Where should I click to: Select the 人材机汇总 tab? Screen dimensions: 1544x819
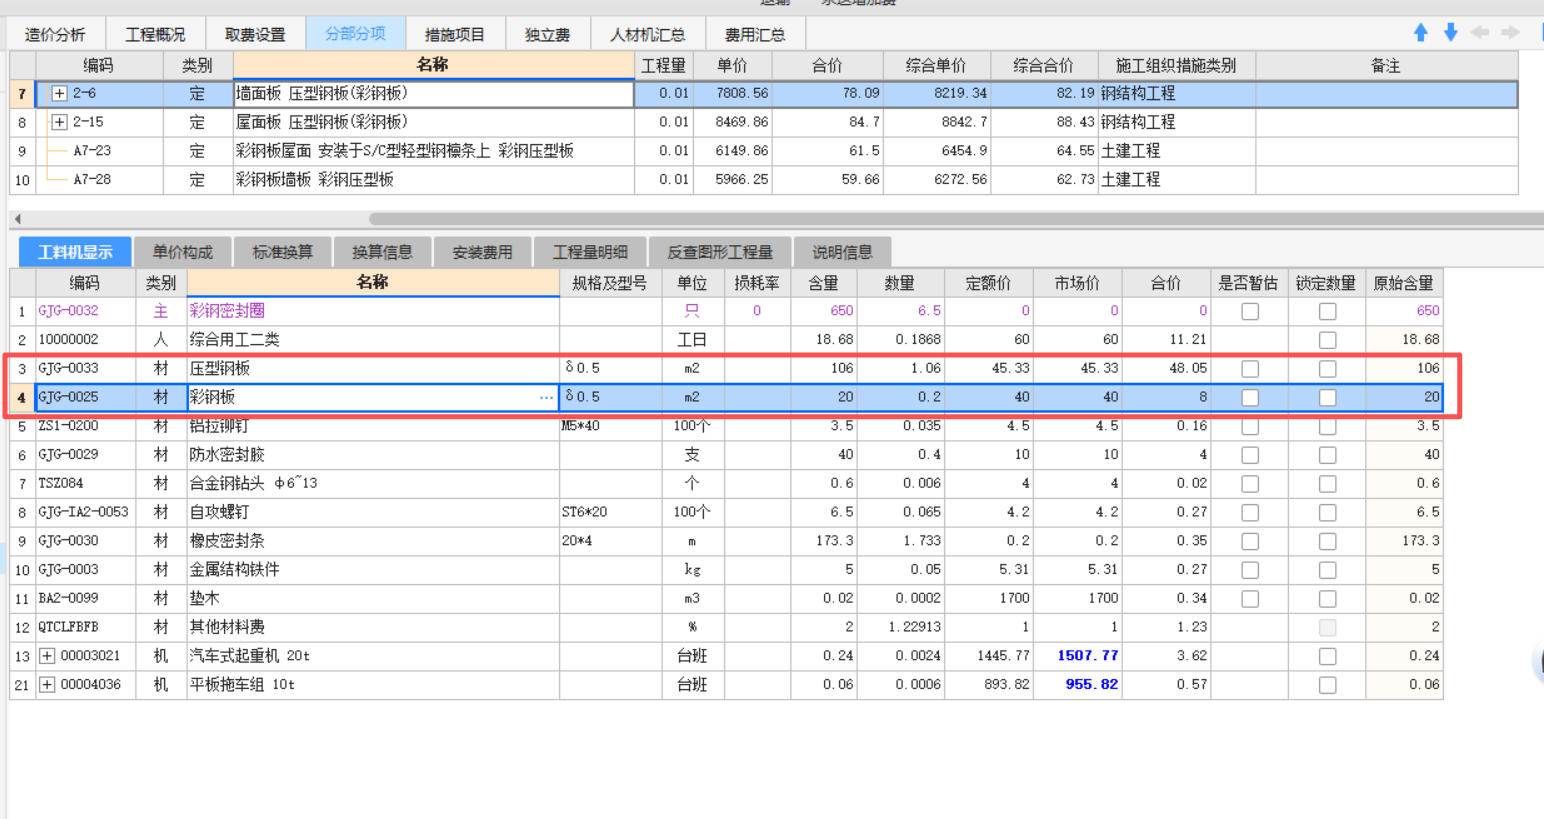point(648,33)
